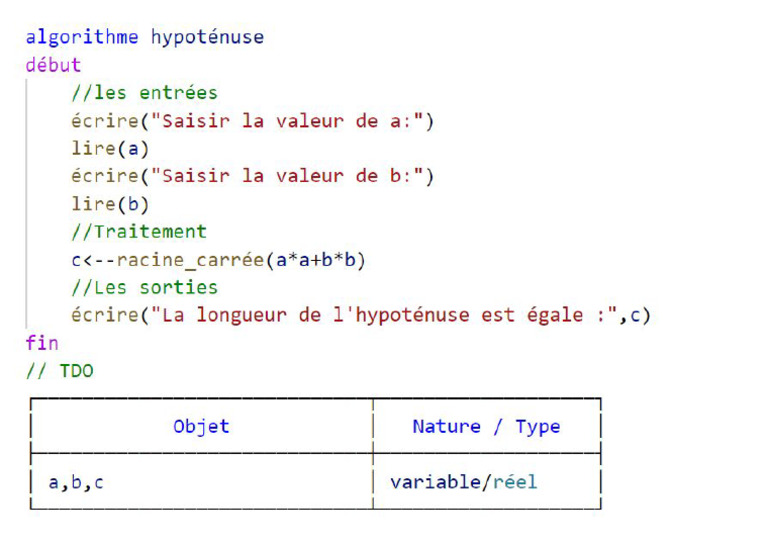768x543 pixels.
Task: Select the '//les entrées' comment line
Action: tap(144, 93)
